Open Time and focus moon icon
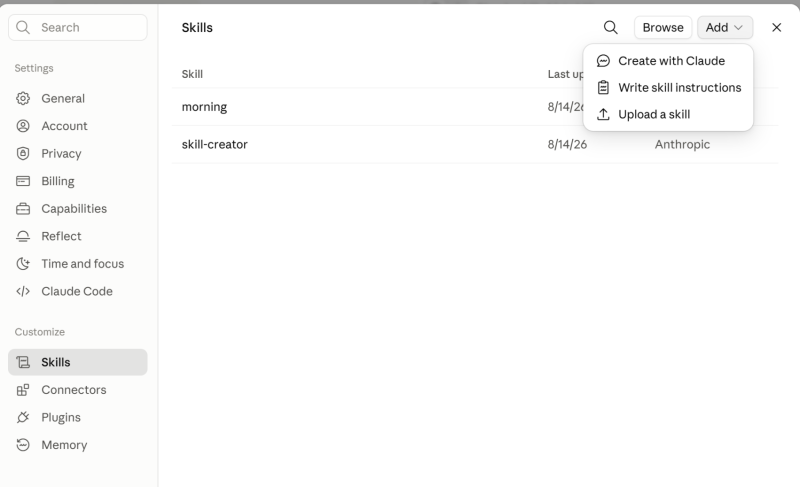800x487 pixels. coord(23,264)
